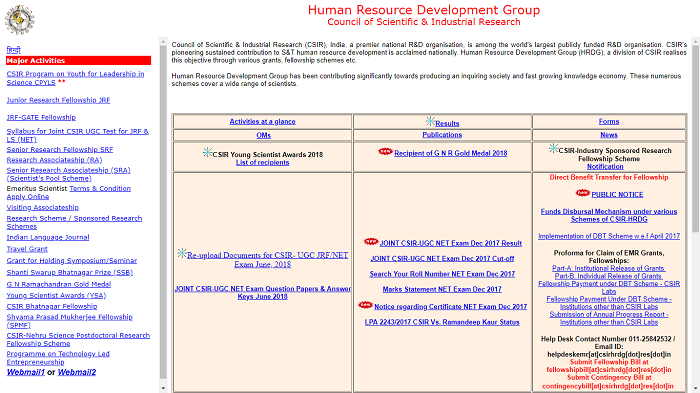Click the new badge beside PUBLIC NOTICE
Image resolution: width=700 pixels, height=393 pixels.
(x=582, y=193)
